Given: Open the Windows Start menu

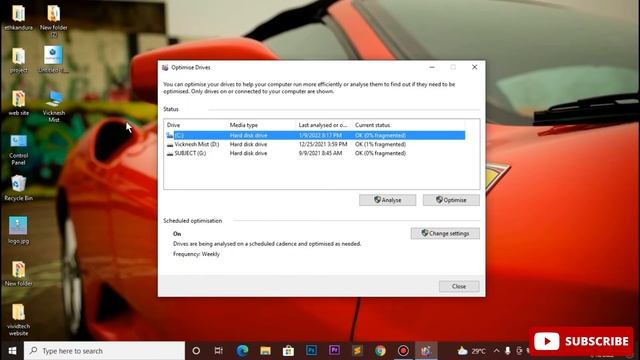Looking at the screenshot, I should pos(12,351).
